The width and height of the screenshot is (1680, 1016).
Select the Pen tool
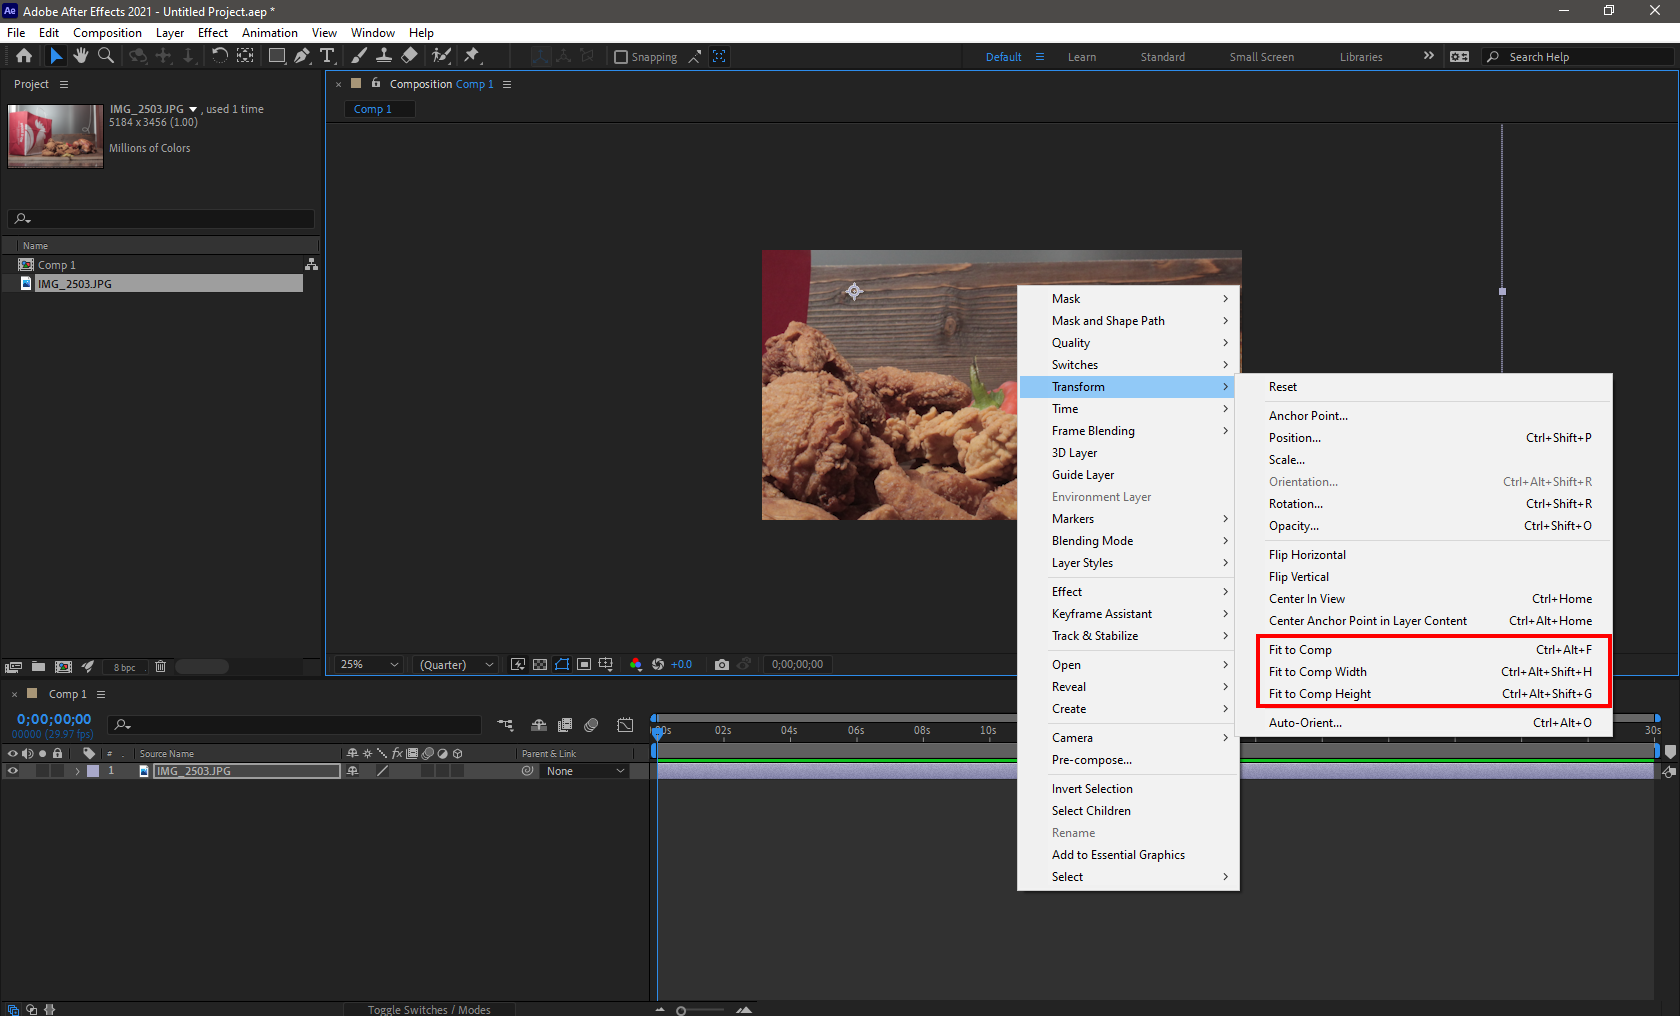coord(302,56)
